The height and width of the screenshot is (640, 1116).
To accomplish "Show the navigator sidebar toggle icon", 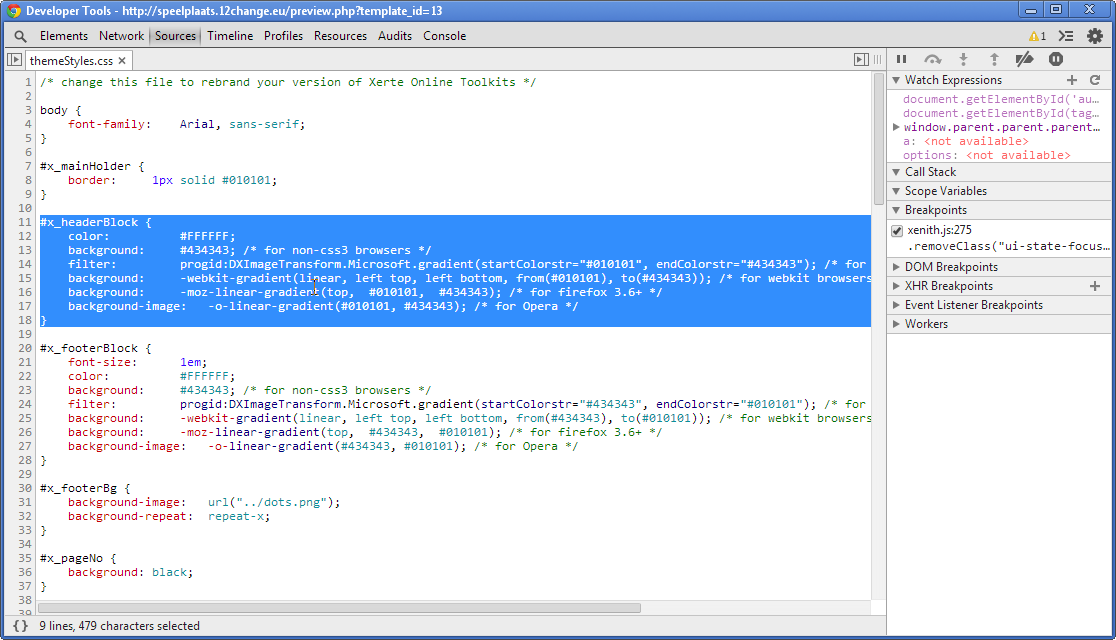I will (x=14, y=60).
